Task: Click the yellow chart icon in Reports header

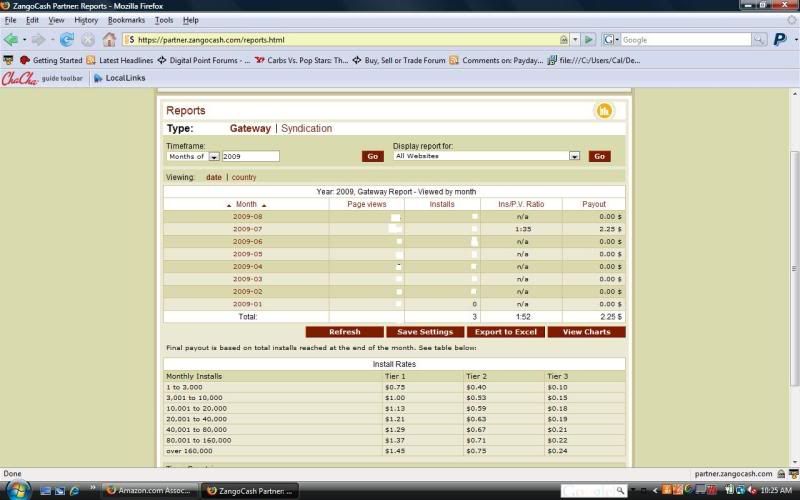Action: coord(604,111)
